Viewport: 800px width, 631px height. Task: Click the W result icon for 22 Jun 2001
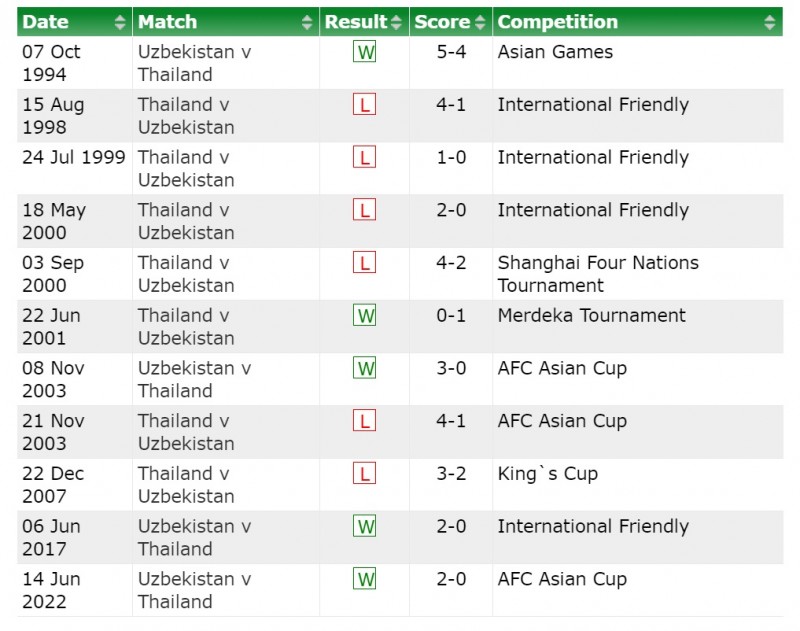365,316
